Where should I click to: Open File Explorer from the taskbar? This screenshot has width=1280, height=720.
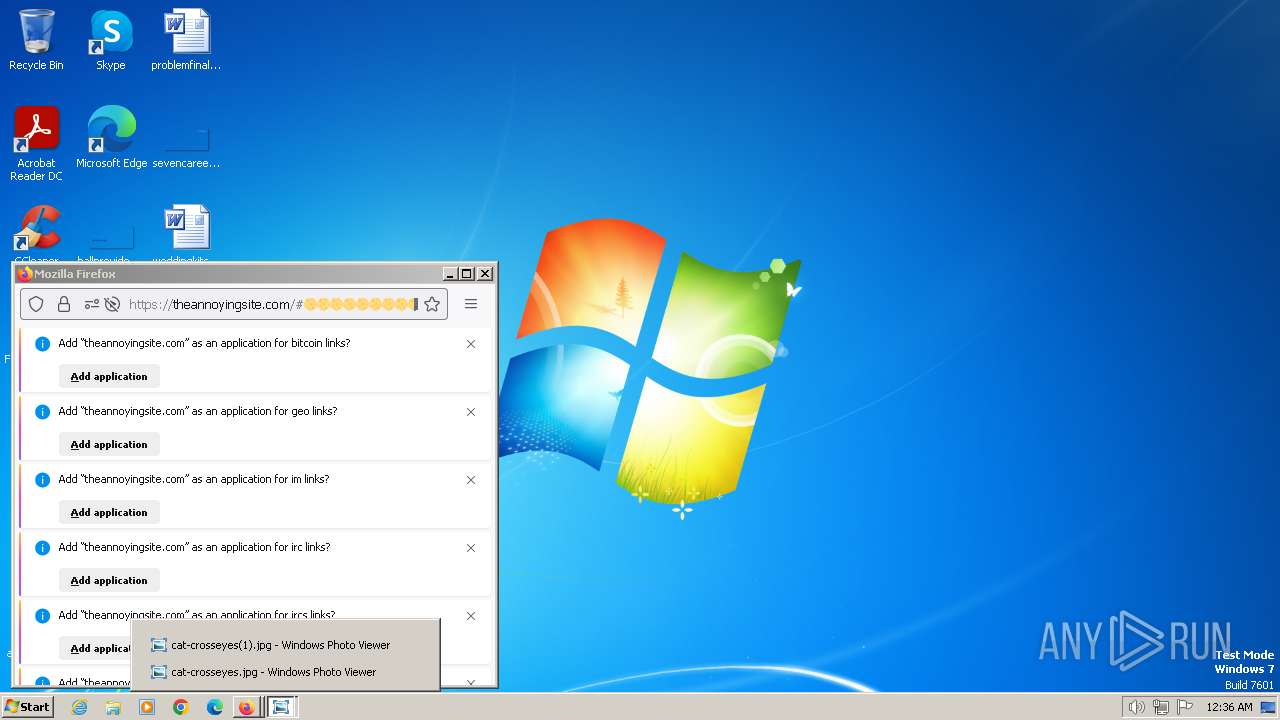113,707
